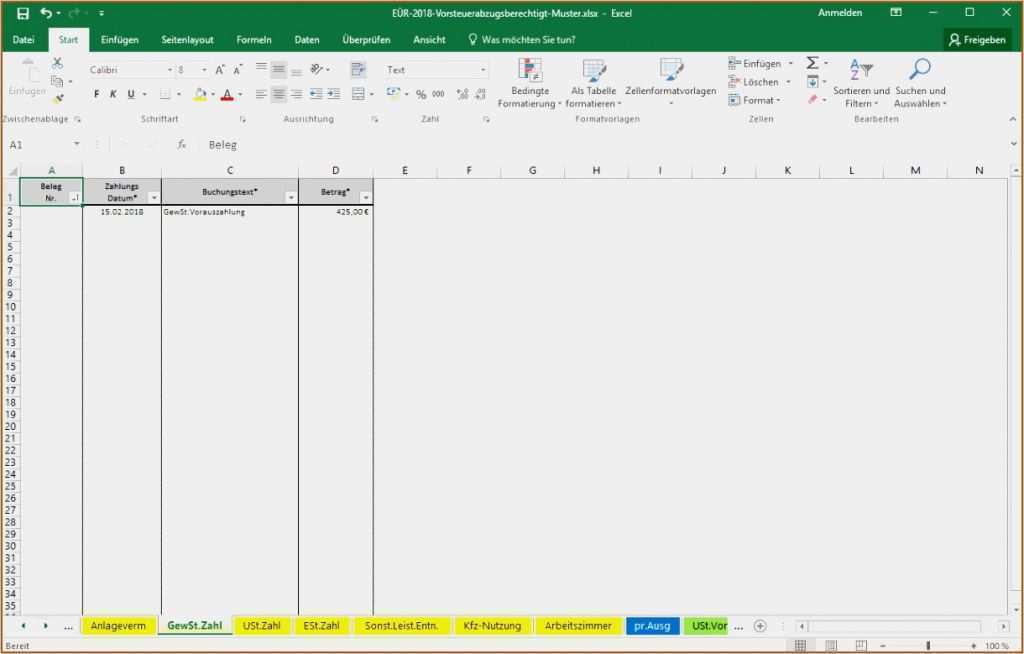Click the Freigeben button
1024x654 pixels.
[978, 40]
